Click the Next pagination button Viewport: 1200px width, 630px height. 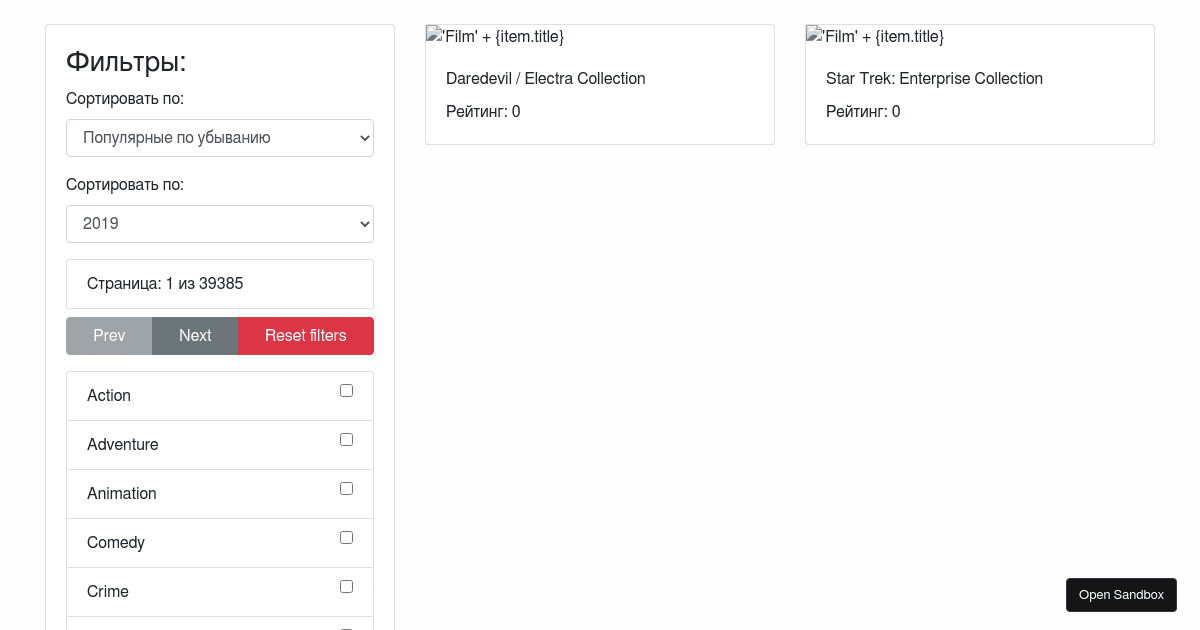pos(195,335)
